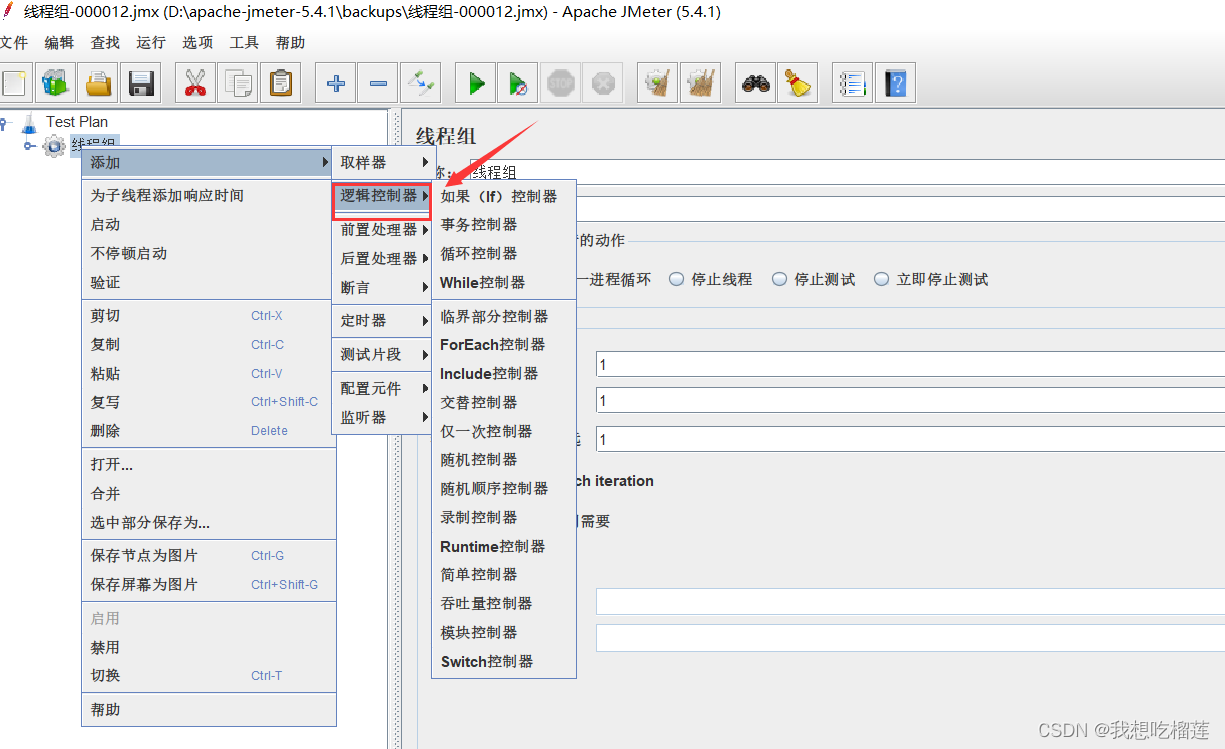Select 验证 in context menu
This screenshot has width=1225, height=749.
tap(208, 282)
